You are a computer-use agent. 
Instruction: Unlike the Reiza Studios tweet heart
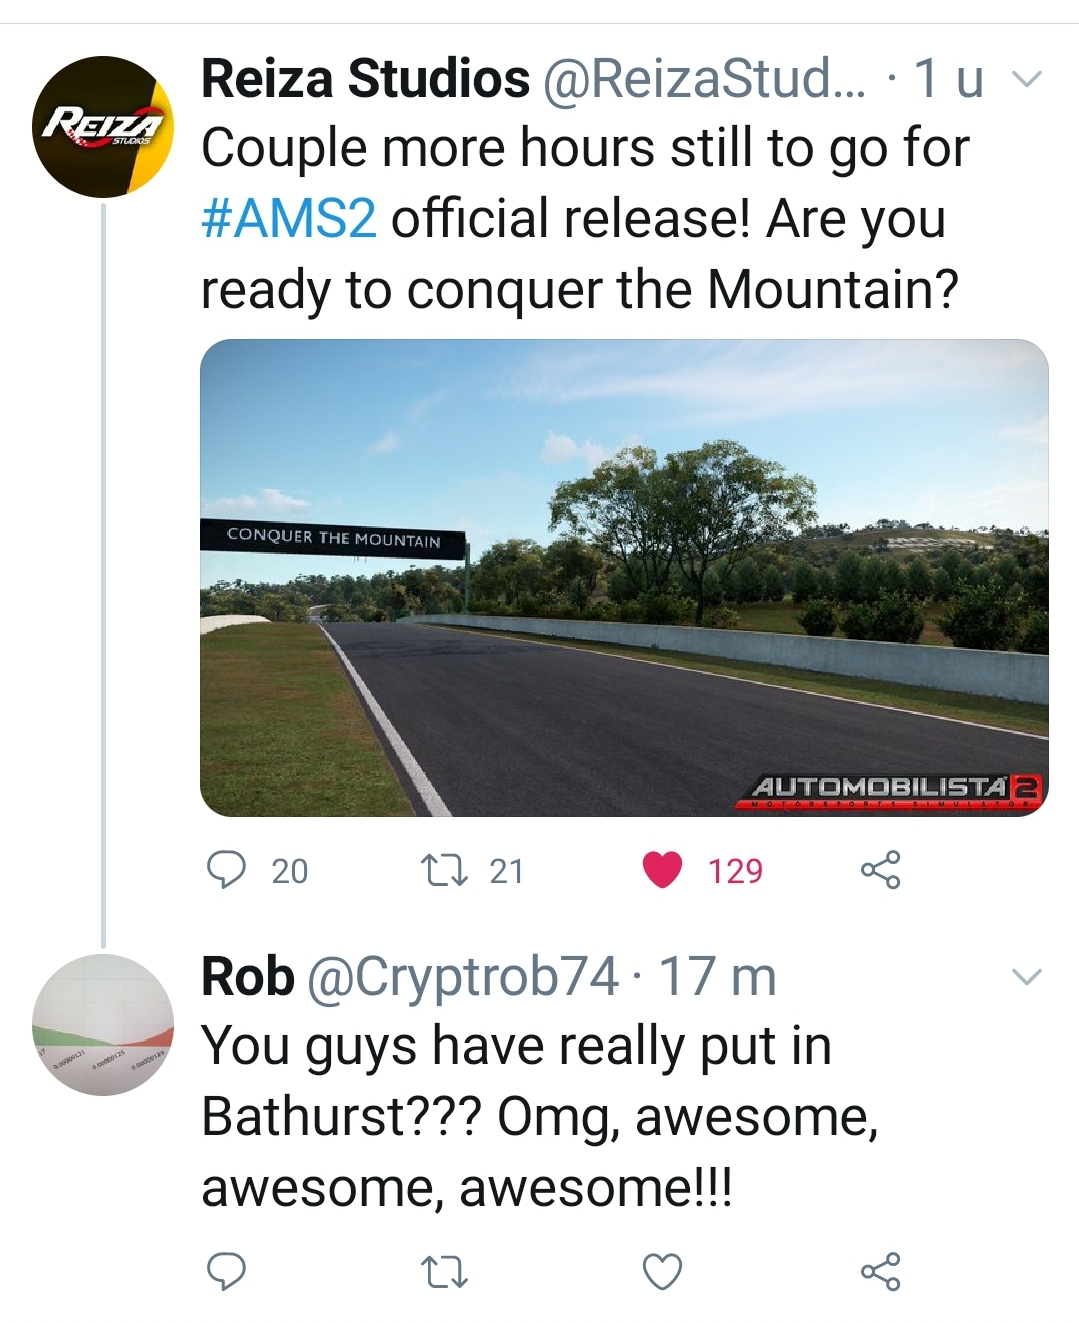tap(662, 870)
